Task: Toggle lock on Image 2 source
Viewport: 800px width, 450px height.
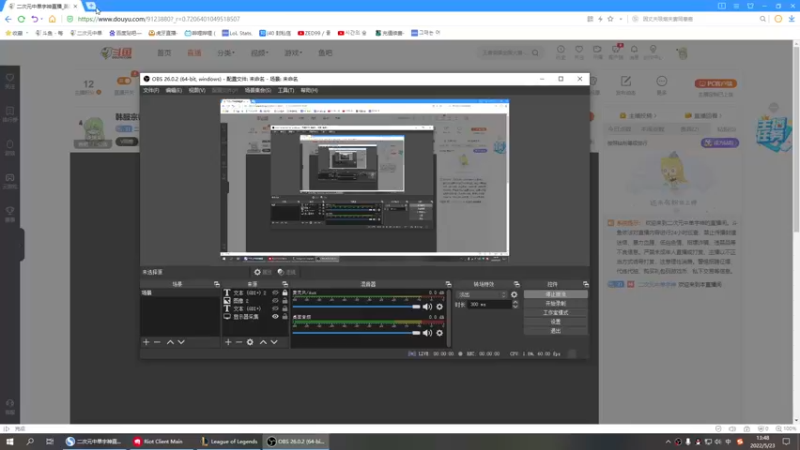Action: pyautogui.click(x=285, y=301)
